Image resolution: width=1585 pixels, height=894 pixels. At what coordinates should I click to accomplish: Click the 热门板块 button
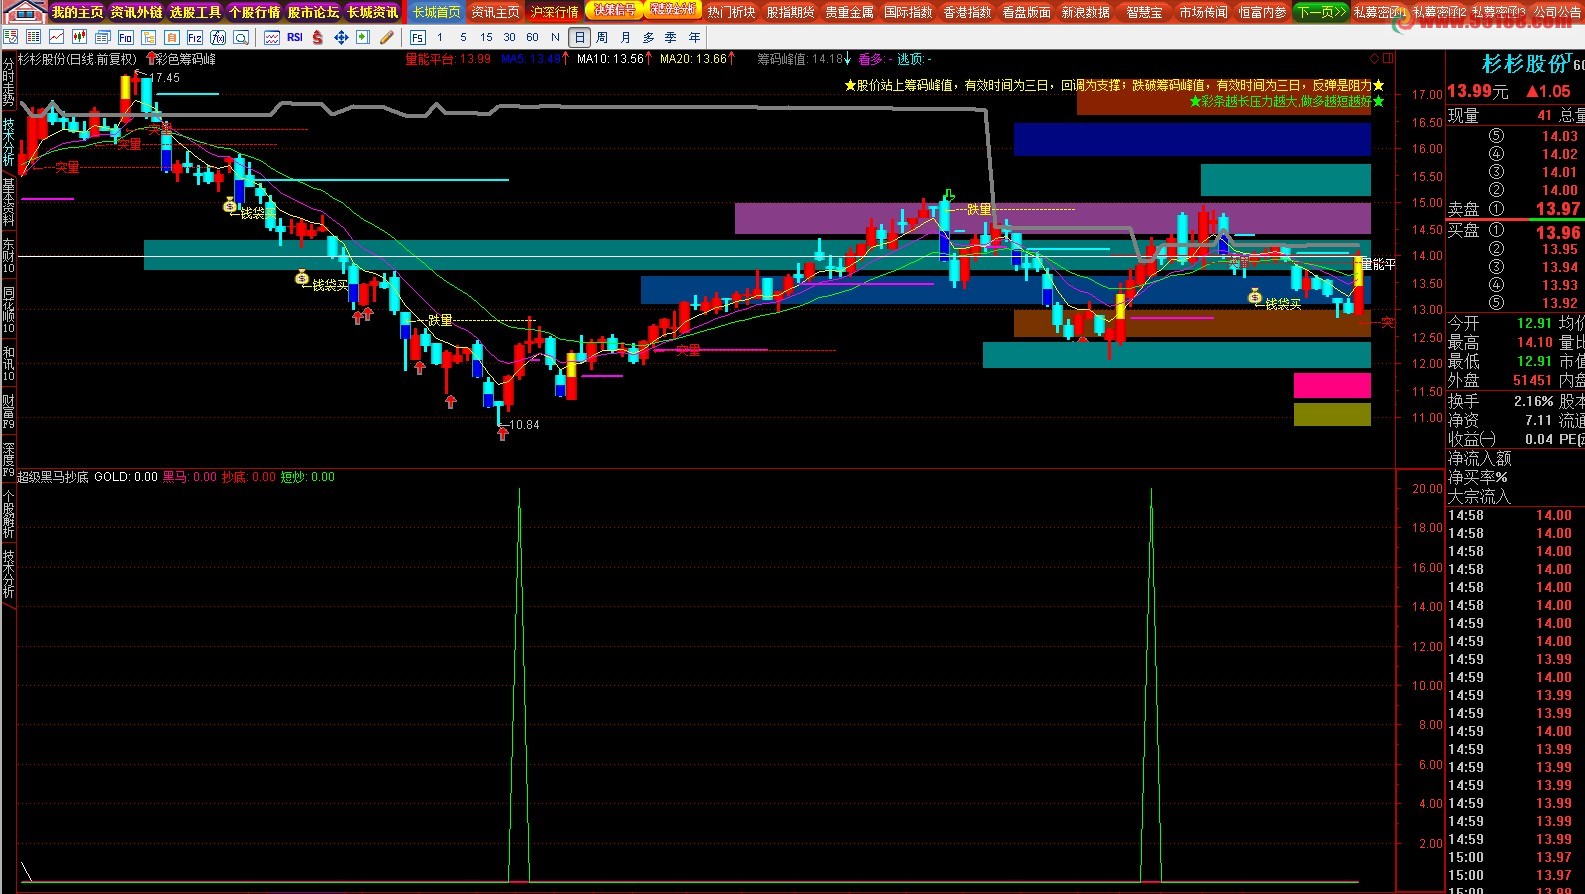point(732,12)
